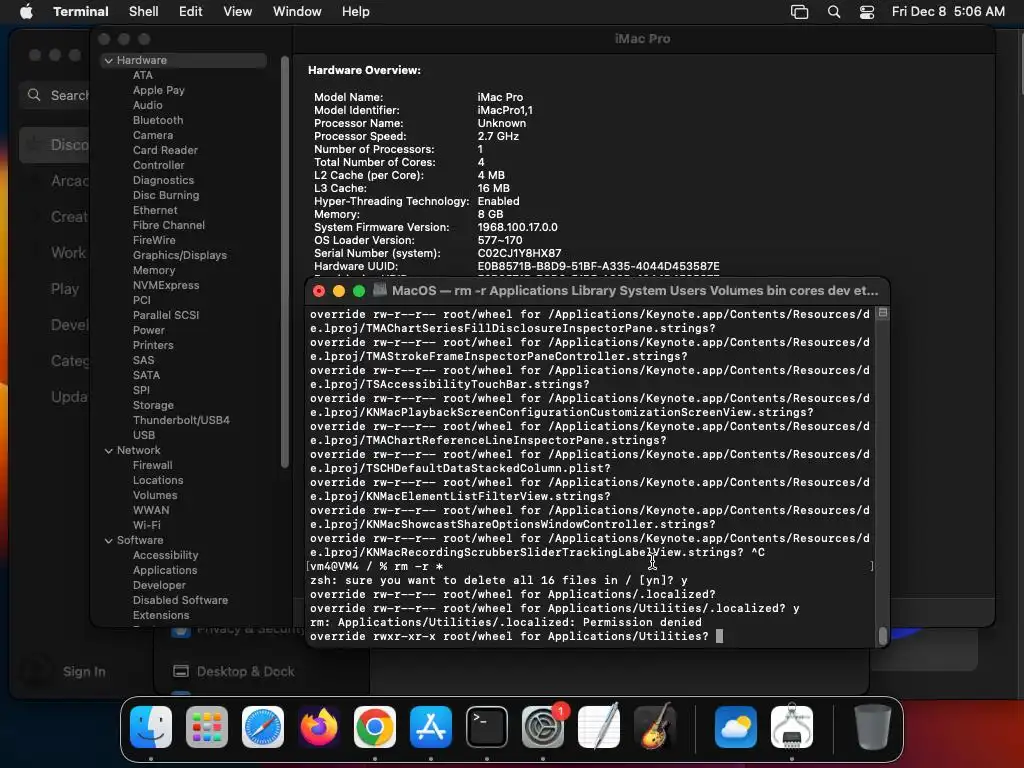Viewport: 1024px width, 768px height.
Task: Select Firewall under Network
Action: click(x=152, y=466)
